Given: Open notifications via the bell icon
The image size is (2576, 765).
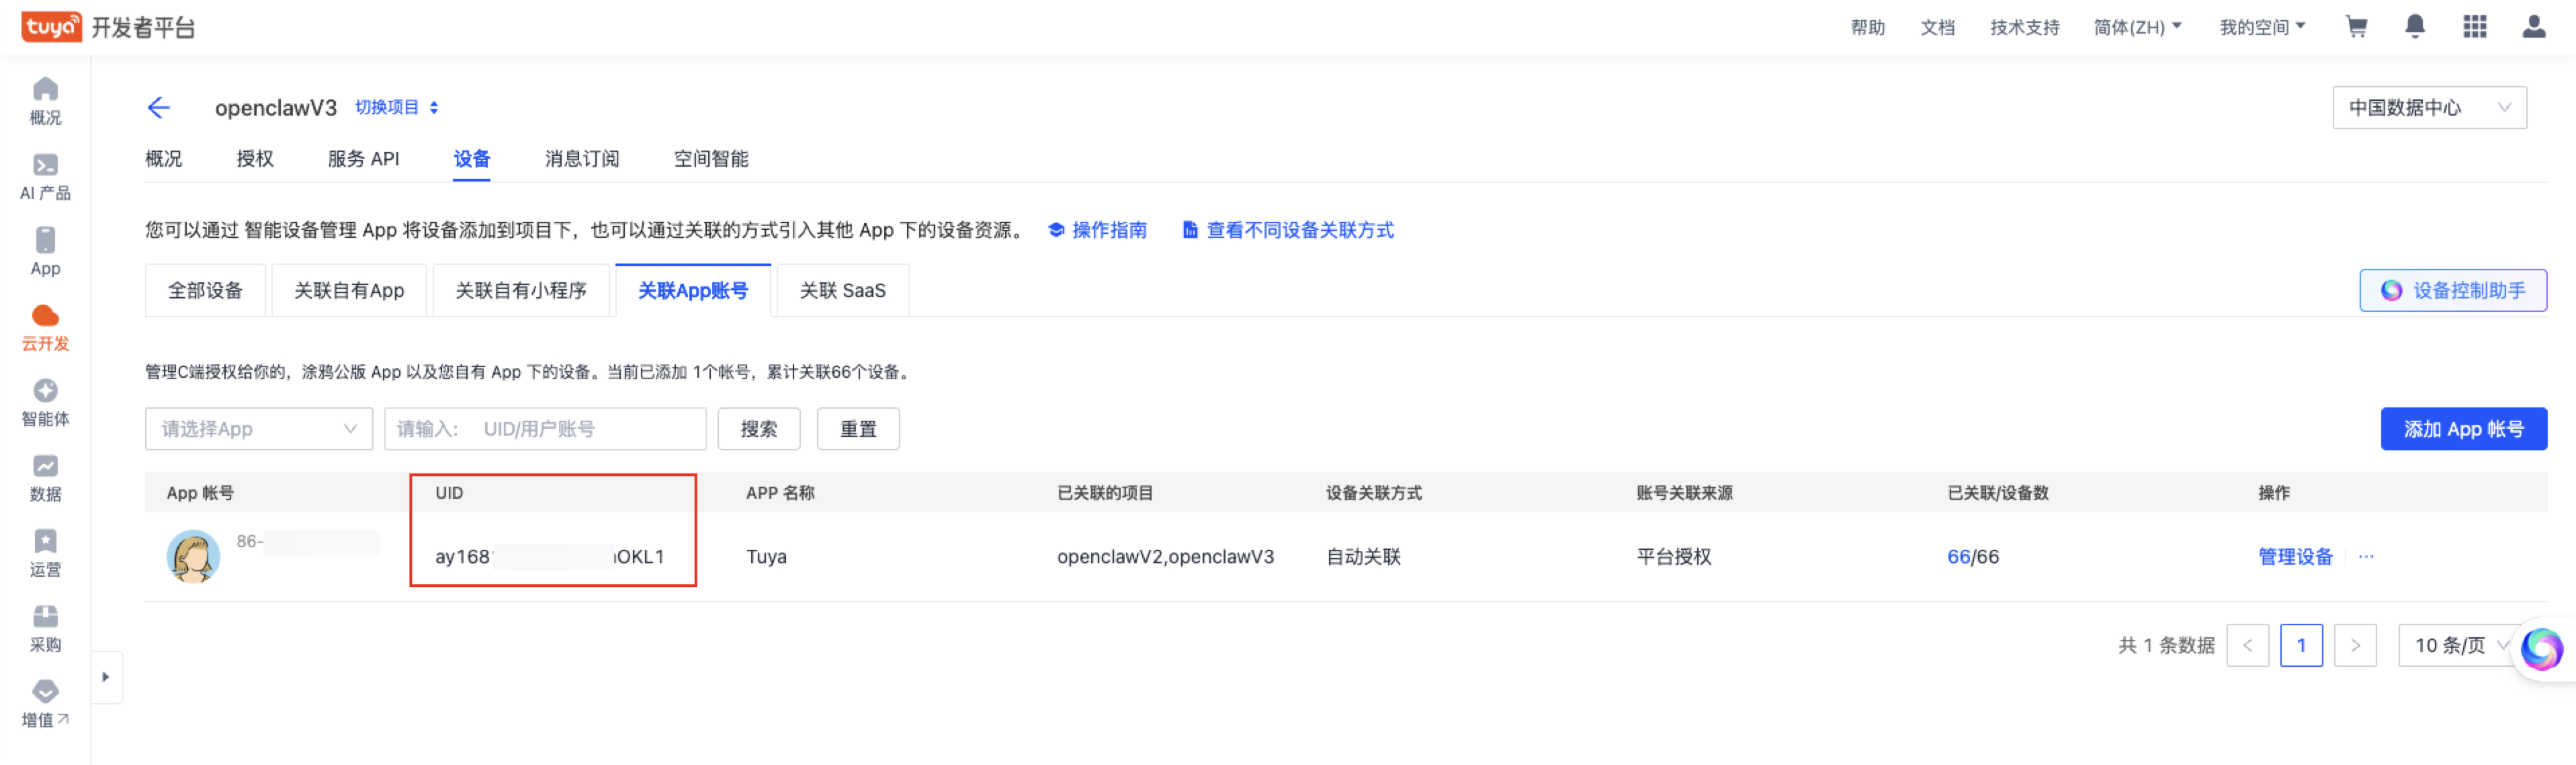Looking at the screenshot, I should pyautogui.click(x=2415, y=27).
